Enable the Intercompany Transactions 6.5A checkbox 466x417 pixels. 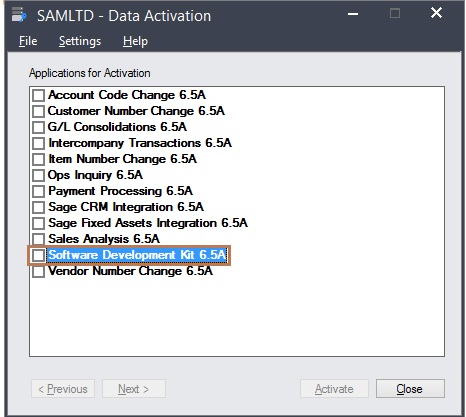(38, 143)
